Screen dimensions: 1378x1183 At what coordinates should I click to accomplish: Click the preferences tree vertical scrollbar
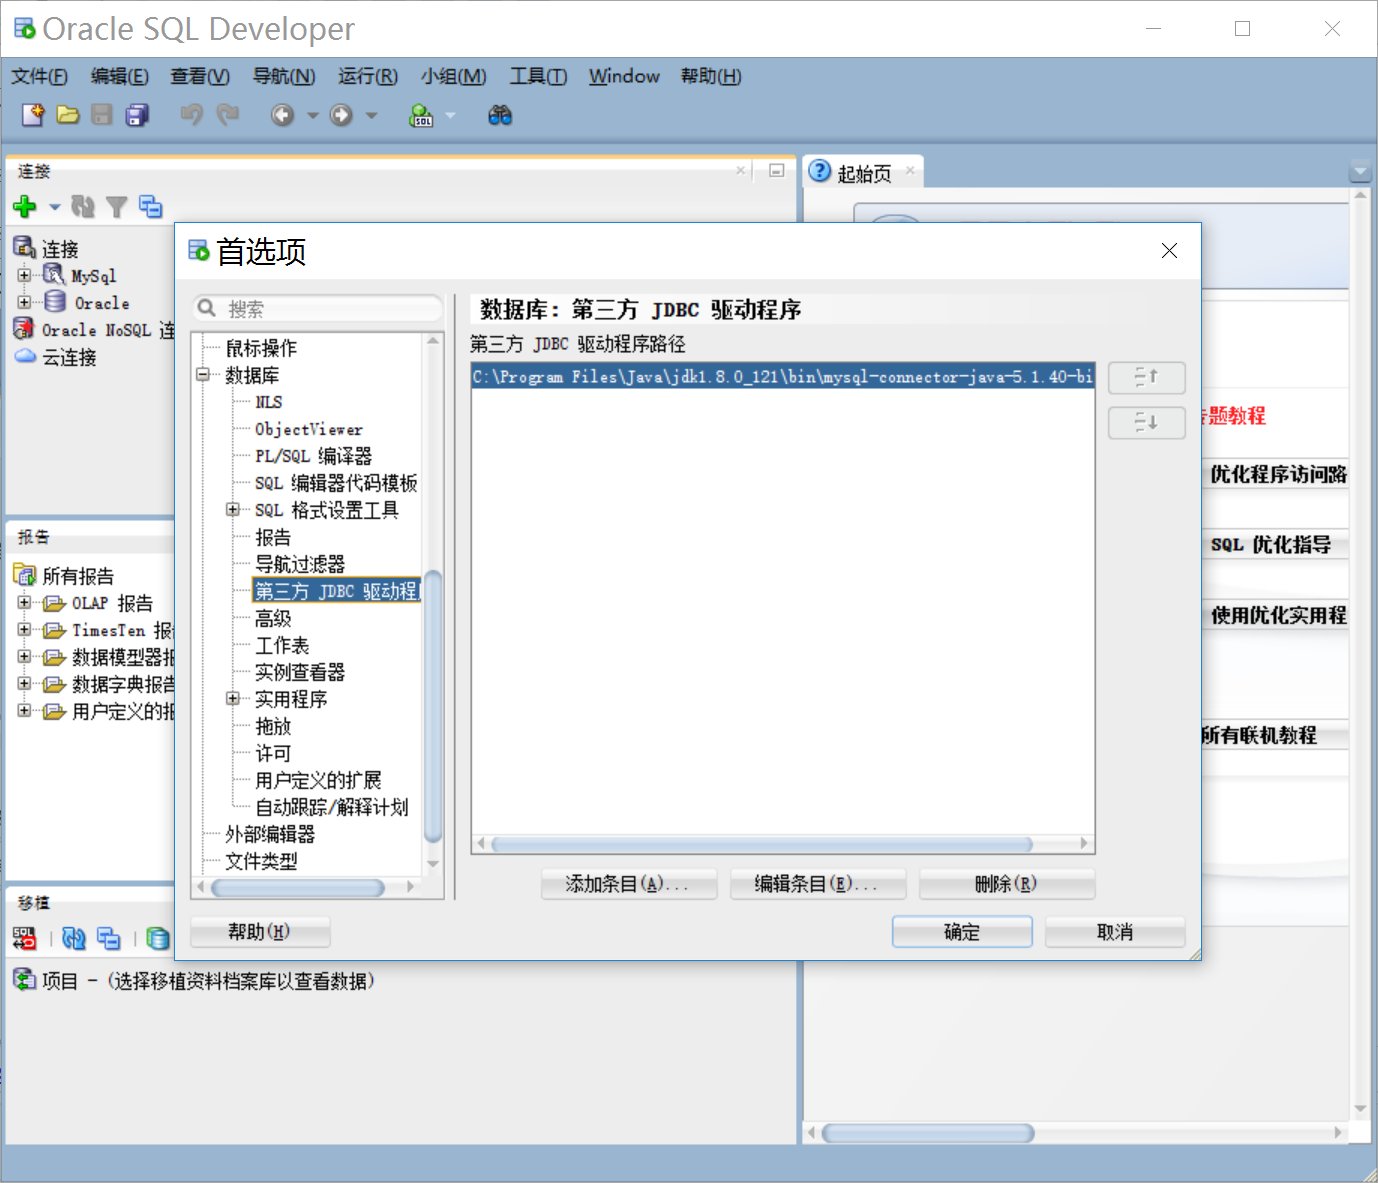point(433,705)
